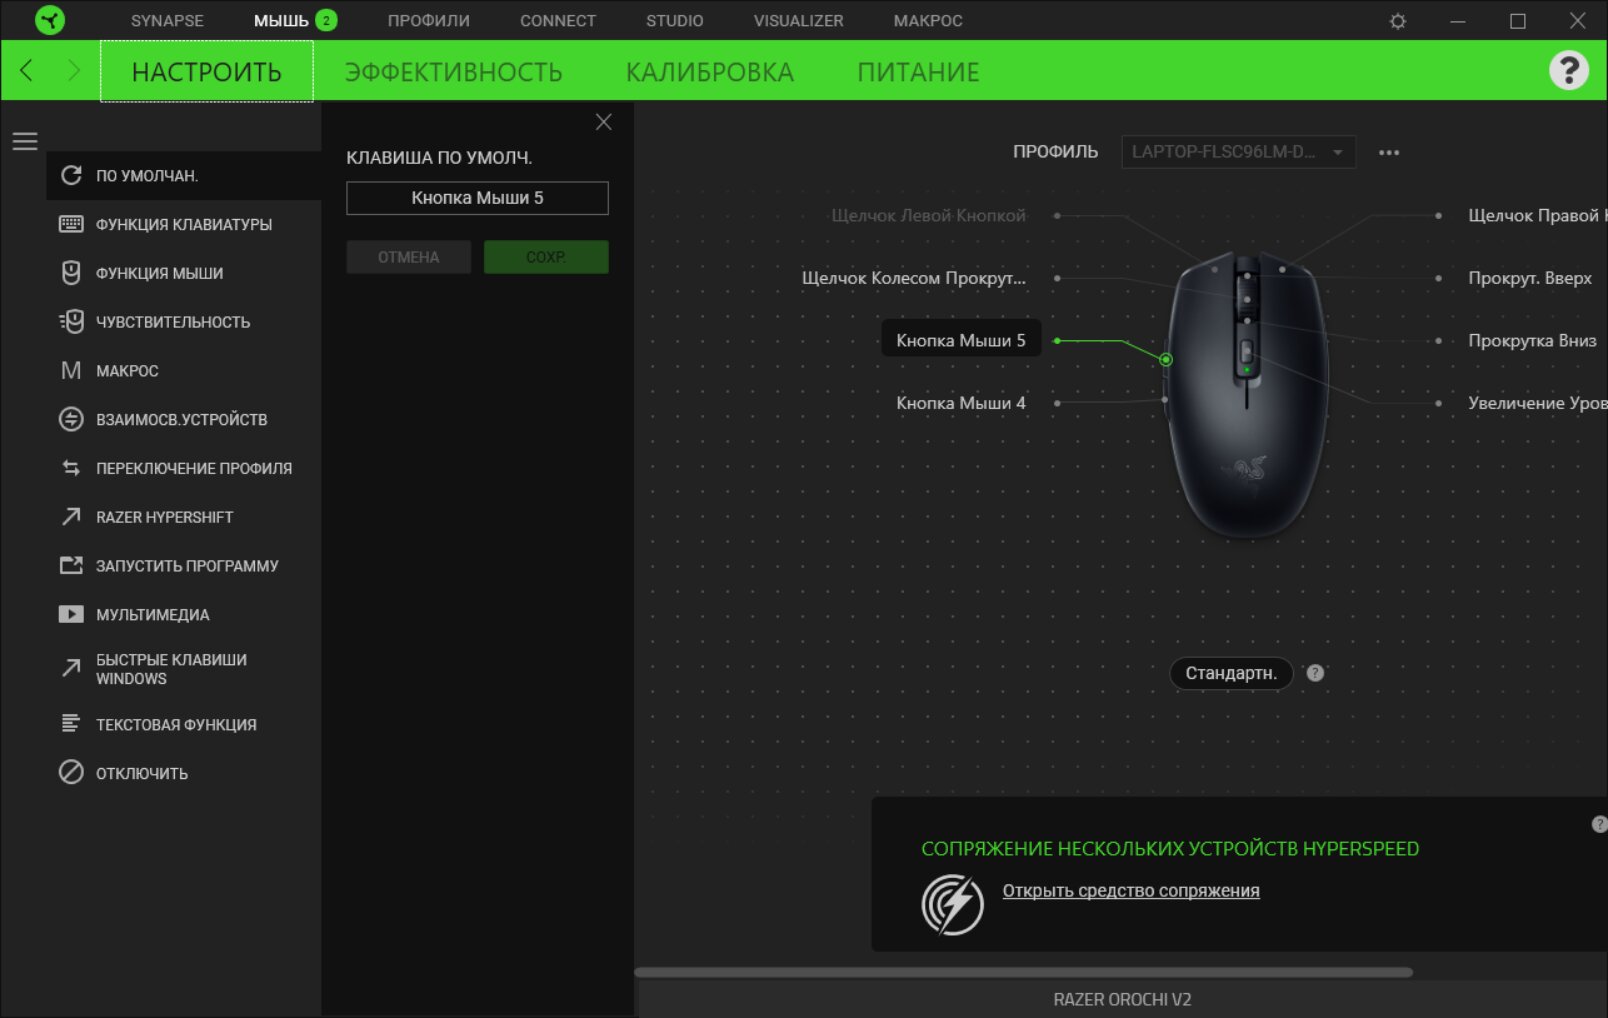Viewport: 1608px width, 1018px height.
Task: Select the Настроить subtab
Action: pyautogui.click(x=207, y=71)
